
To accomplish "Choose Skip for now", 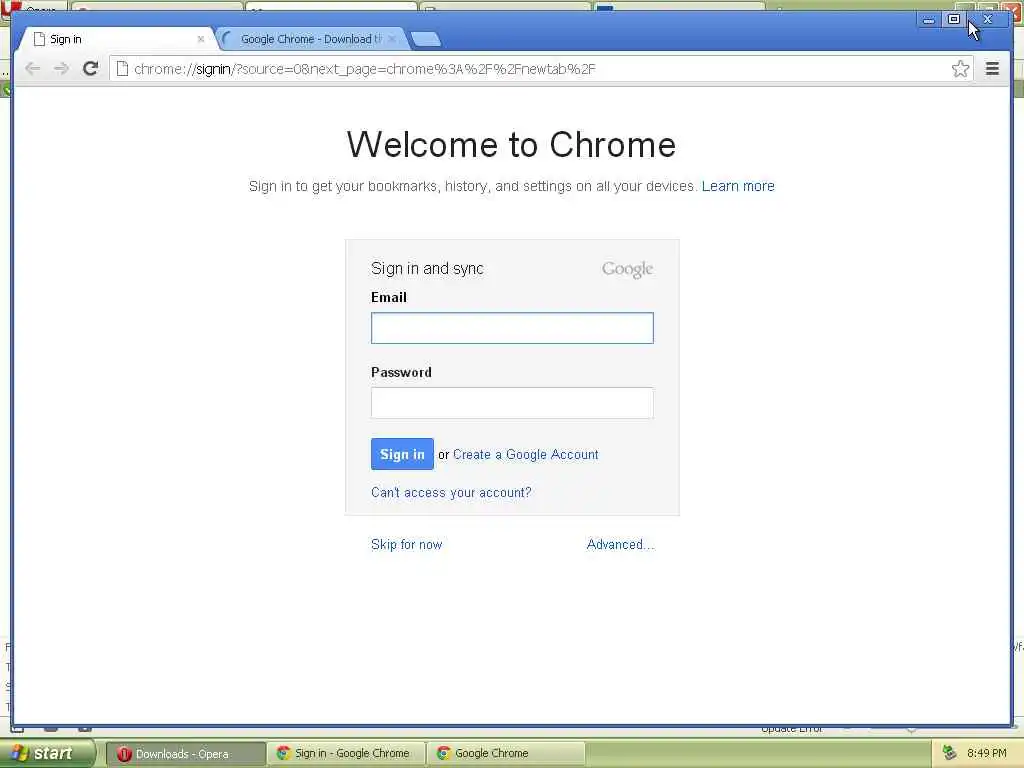I will pyautogui.click(x=406, y=545).
